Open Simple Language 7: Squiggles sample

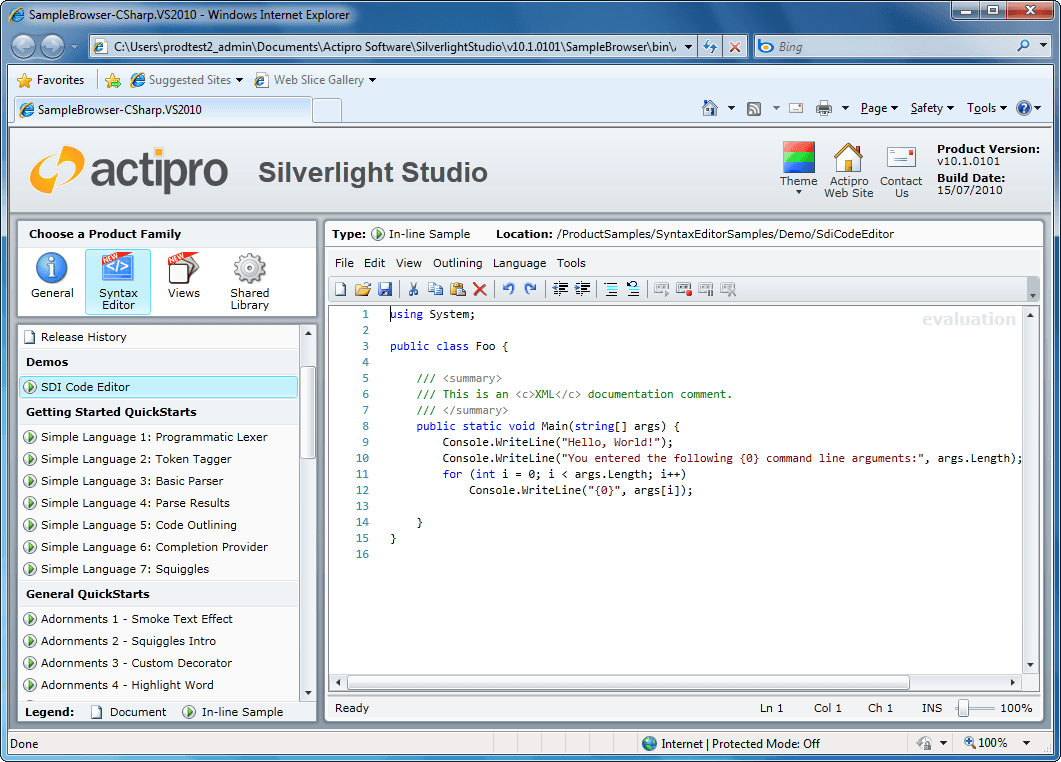[x=125, y=569]
